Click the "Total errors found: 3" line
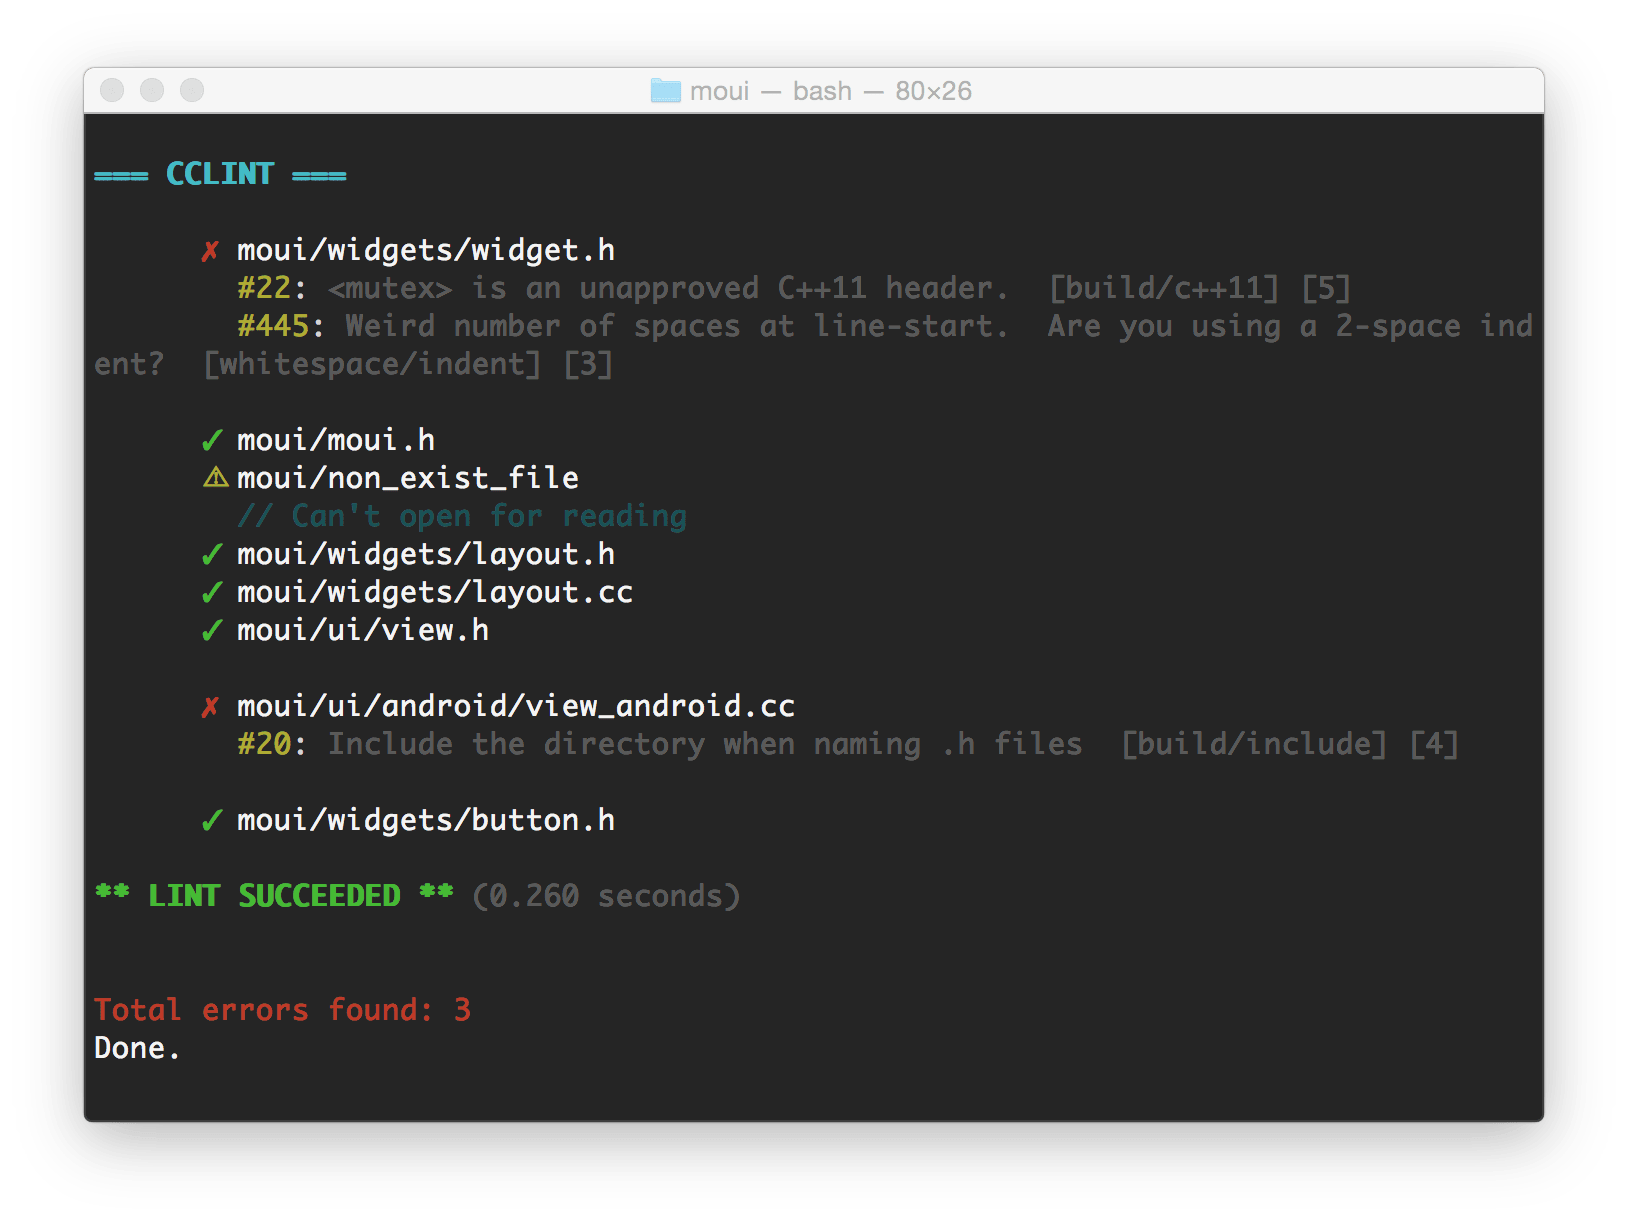 click(282, 1010)
